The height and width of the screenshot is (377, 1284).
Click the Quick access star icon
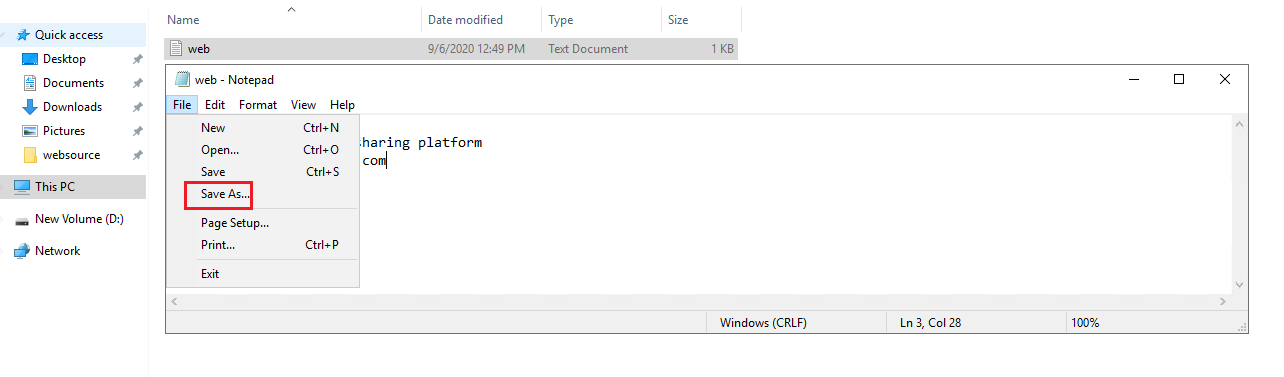point(22,35)
